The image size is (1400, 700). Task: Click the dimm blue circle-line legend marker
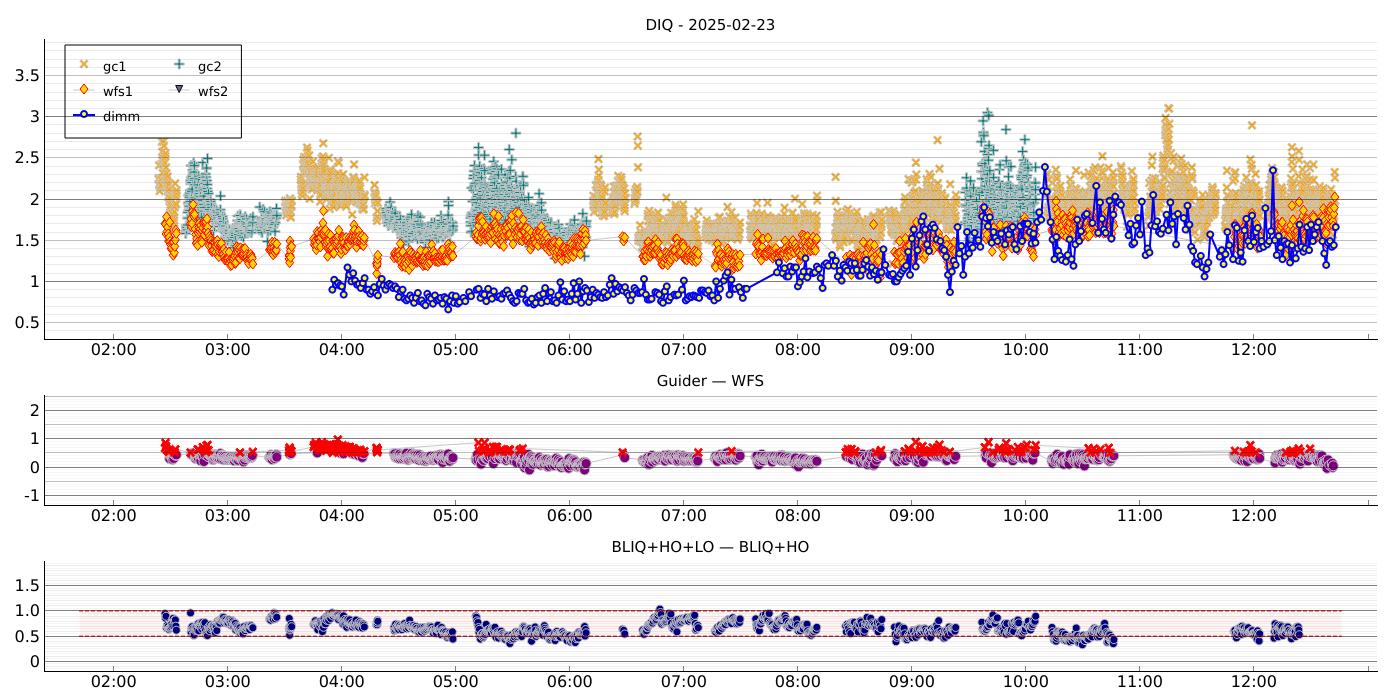click(84, 115)
